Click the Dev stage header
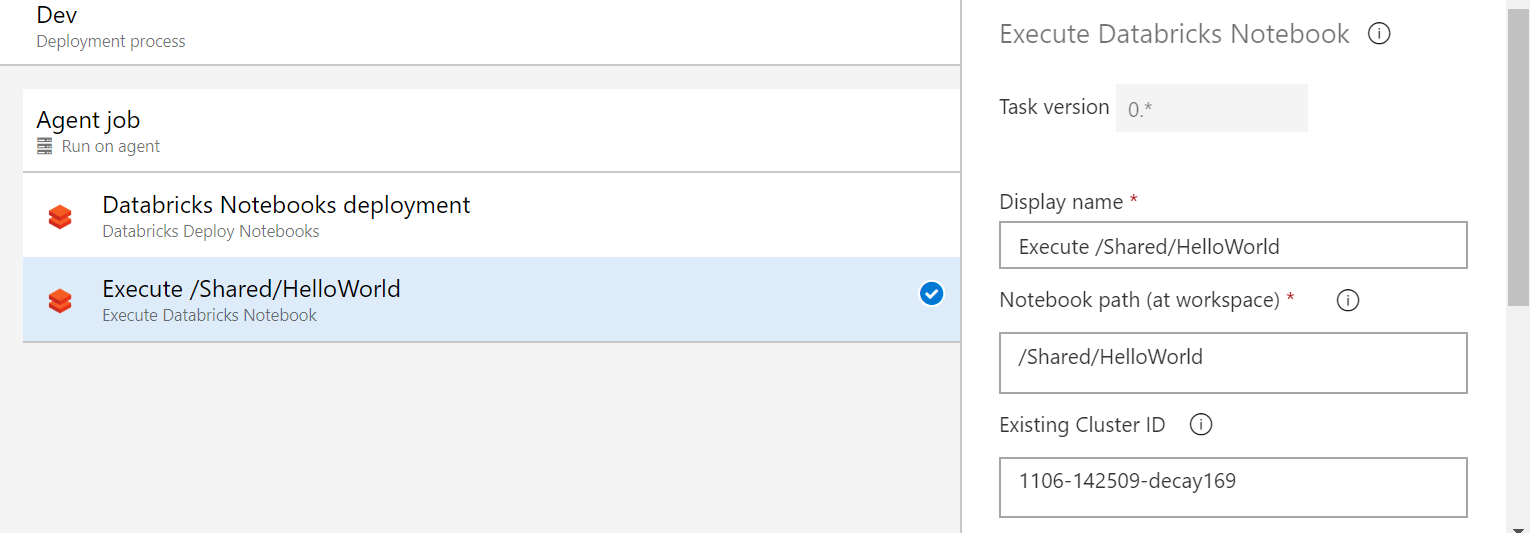 pyautogui.click(x=57, y=15)
